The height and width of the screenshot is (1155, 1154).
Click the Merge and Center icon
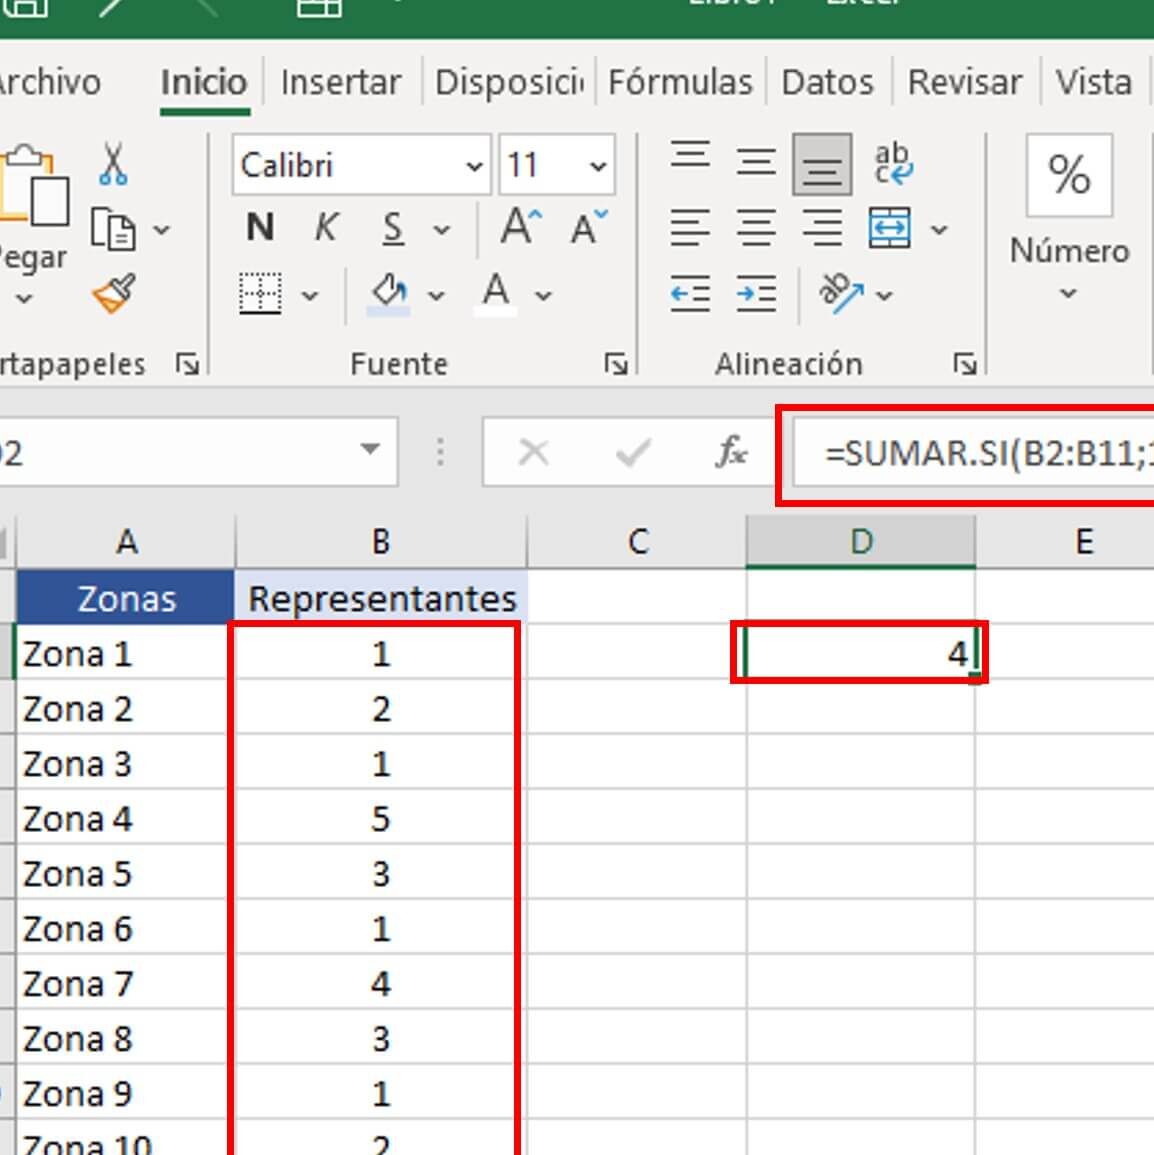pyautogui.click(x=890, y=229)
